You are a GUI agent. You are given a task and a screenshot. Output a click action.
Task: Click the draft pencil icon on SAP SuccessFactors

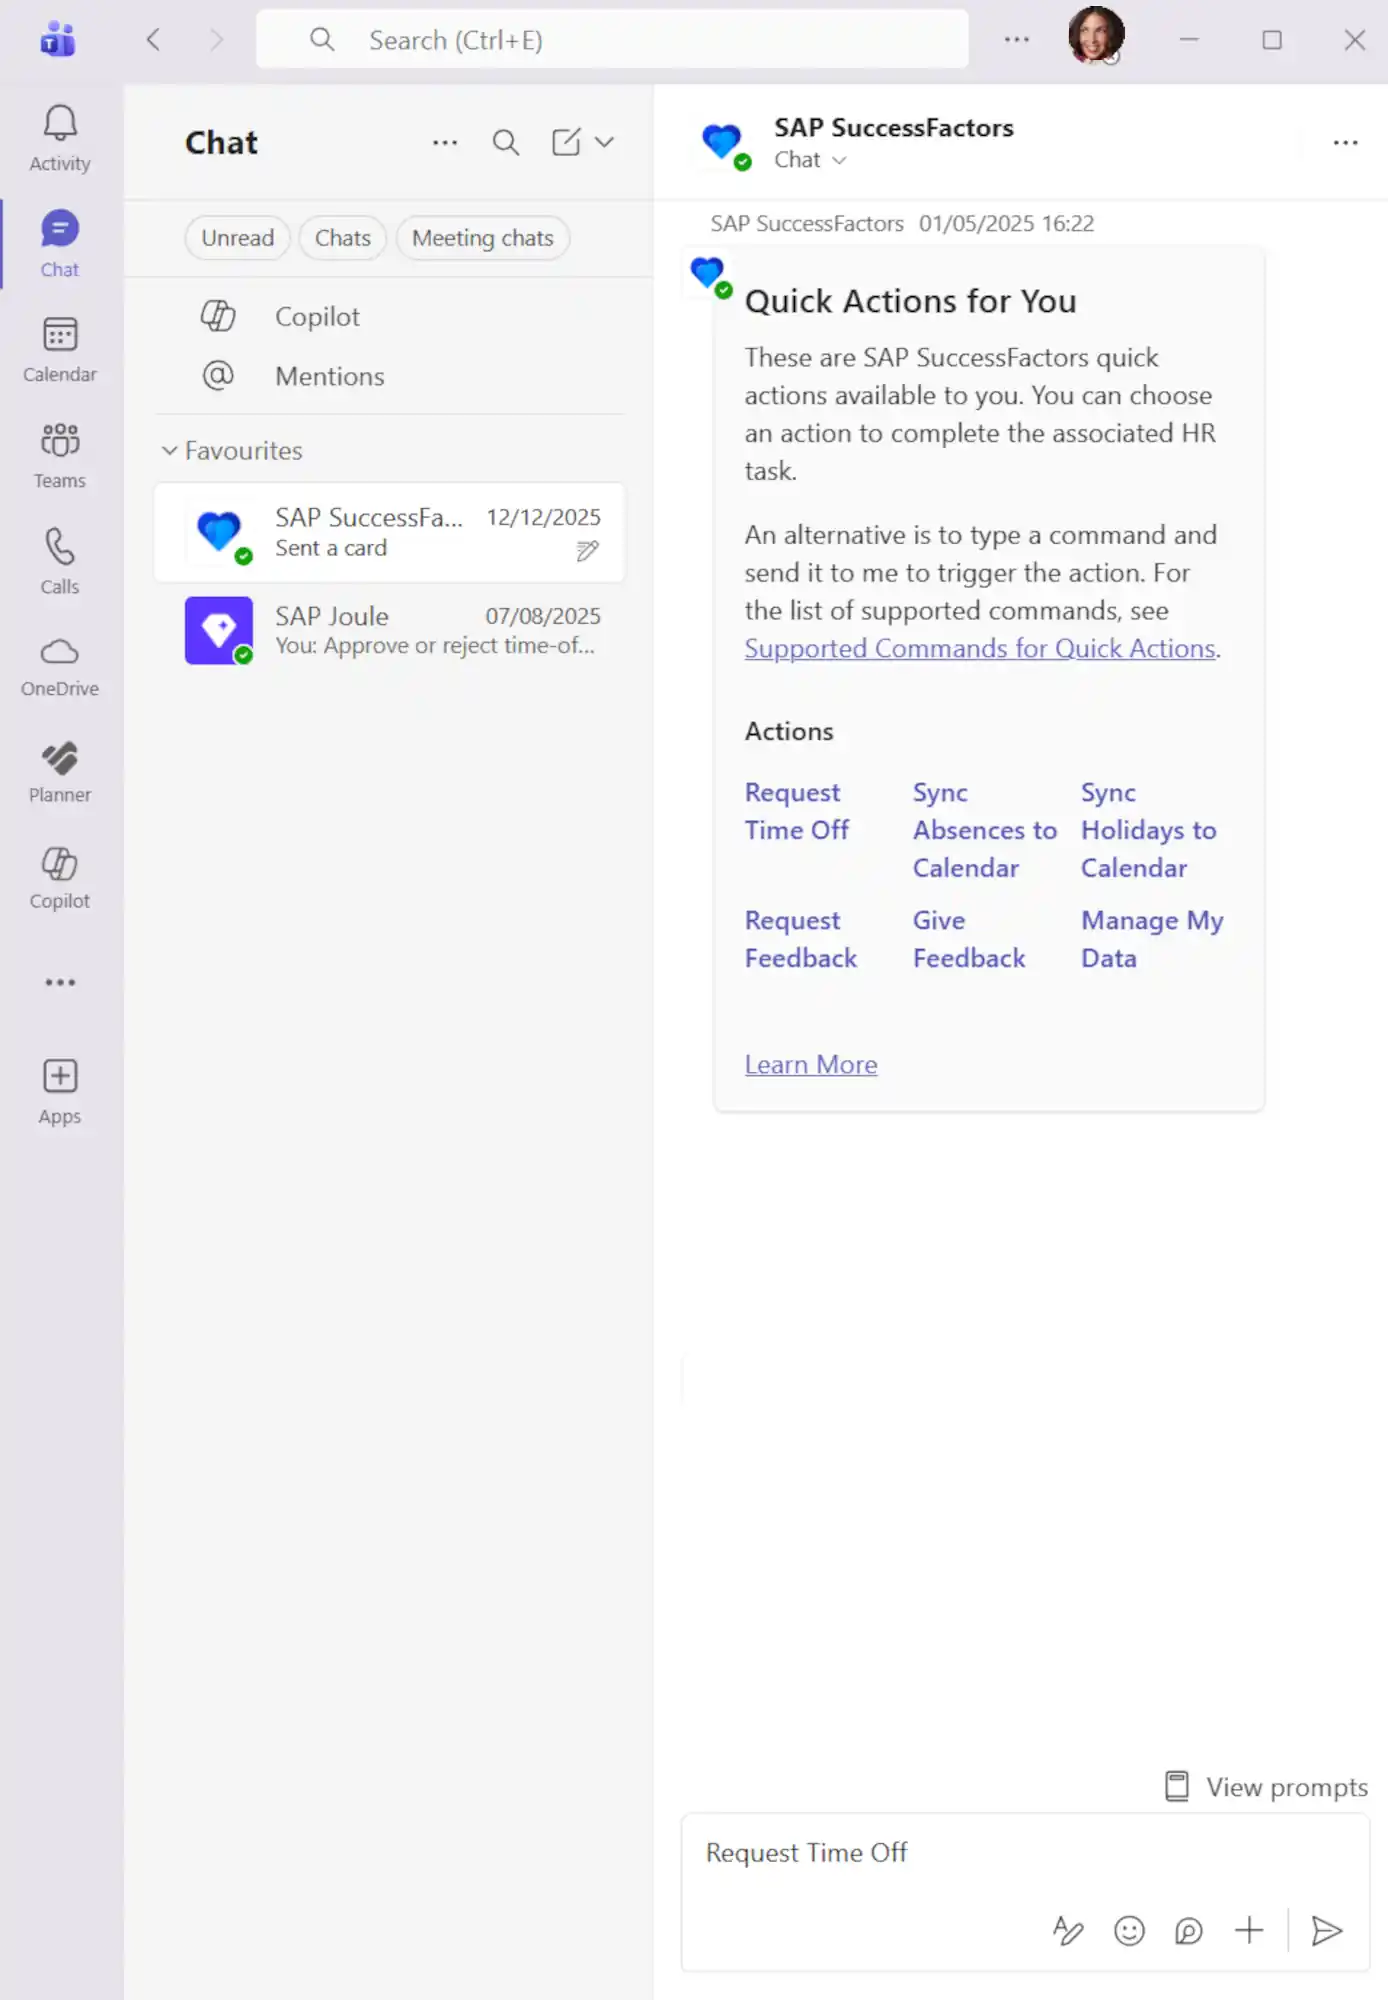[588, 550]
